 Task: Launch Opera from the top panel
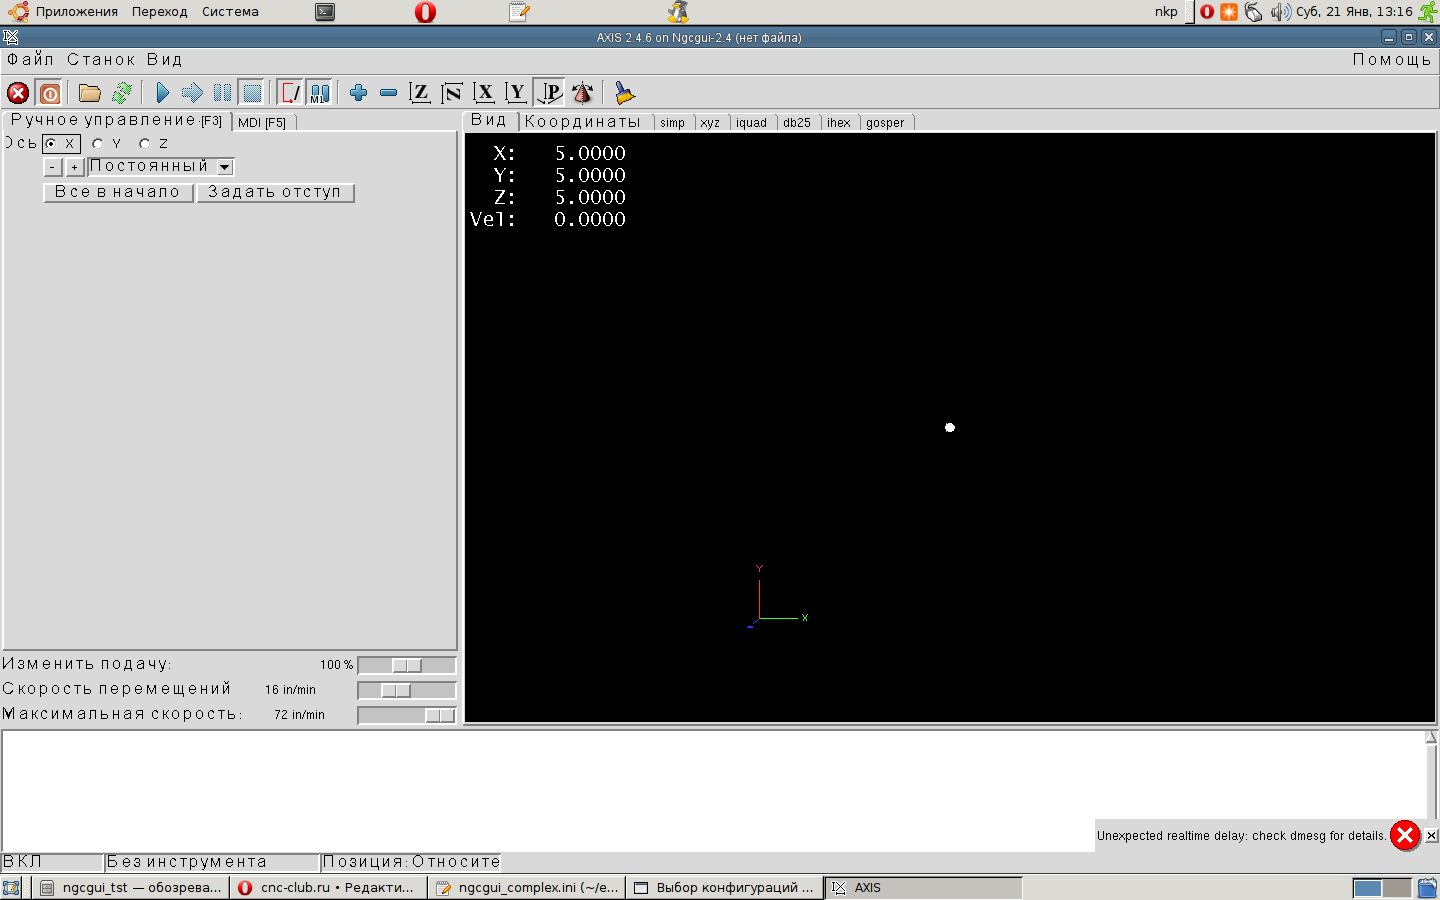click(x=425, y=12)
